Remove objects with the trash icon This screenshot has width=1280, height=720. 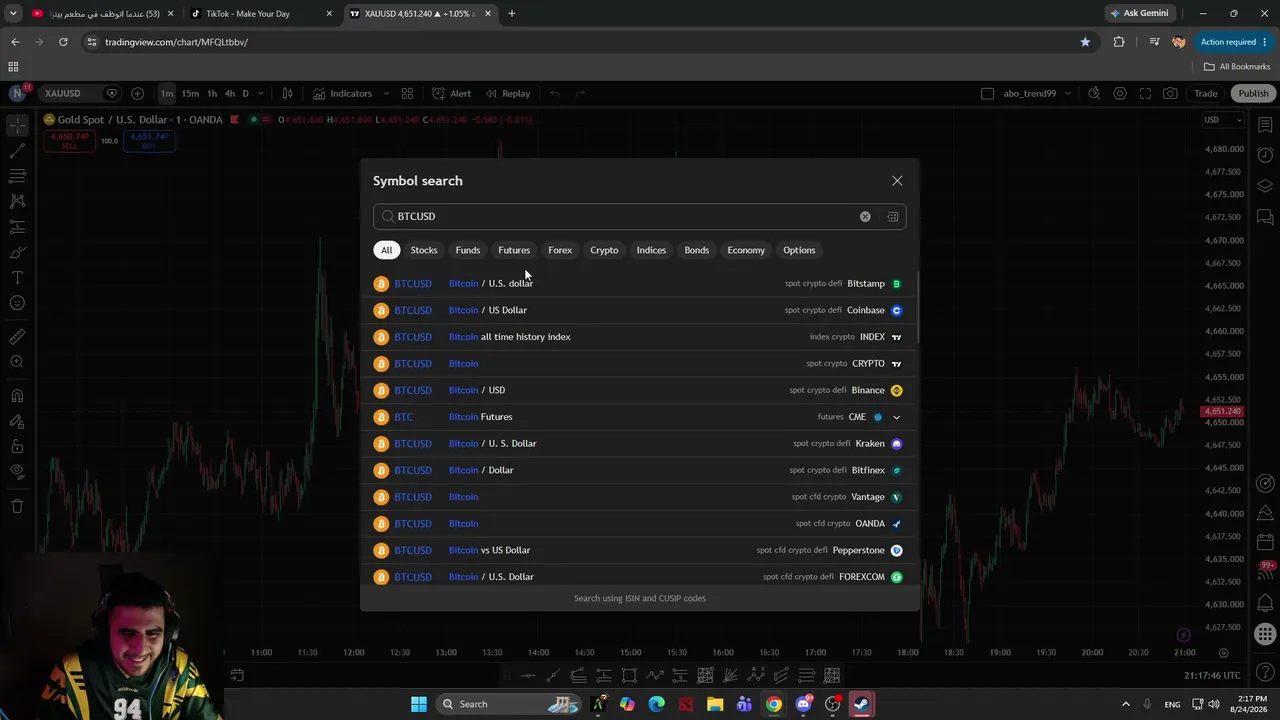(17, 506)
